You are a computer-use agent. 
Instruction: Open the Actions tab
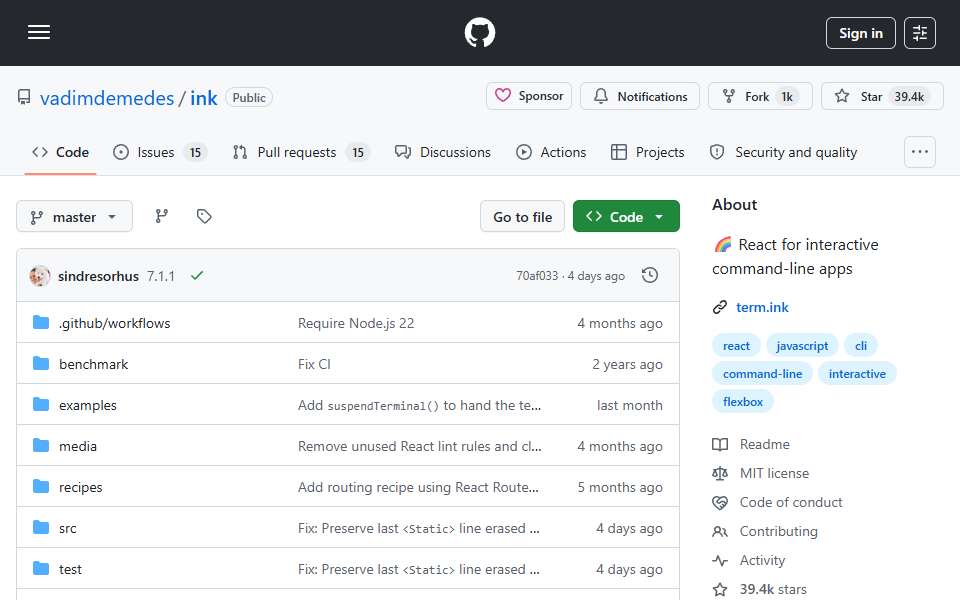[551, 152]
